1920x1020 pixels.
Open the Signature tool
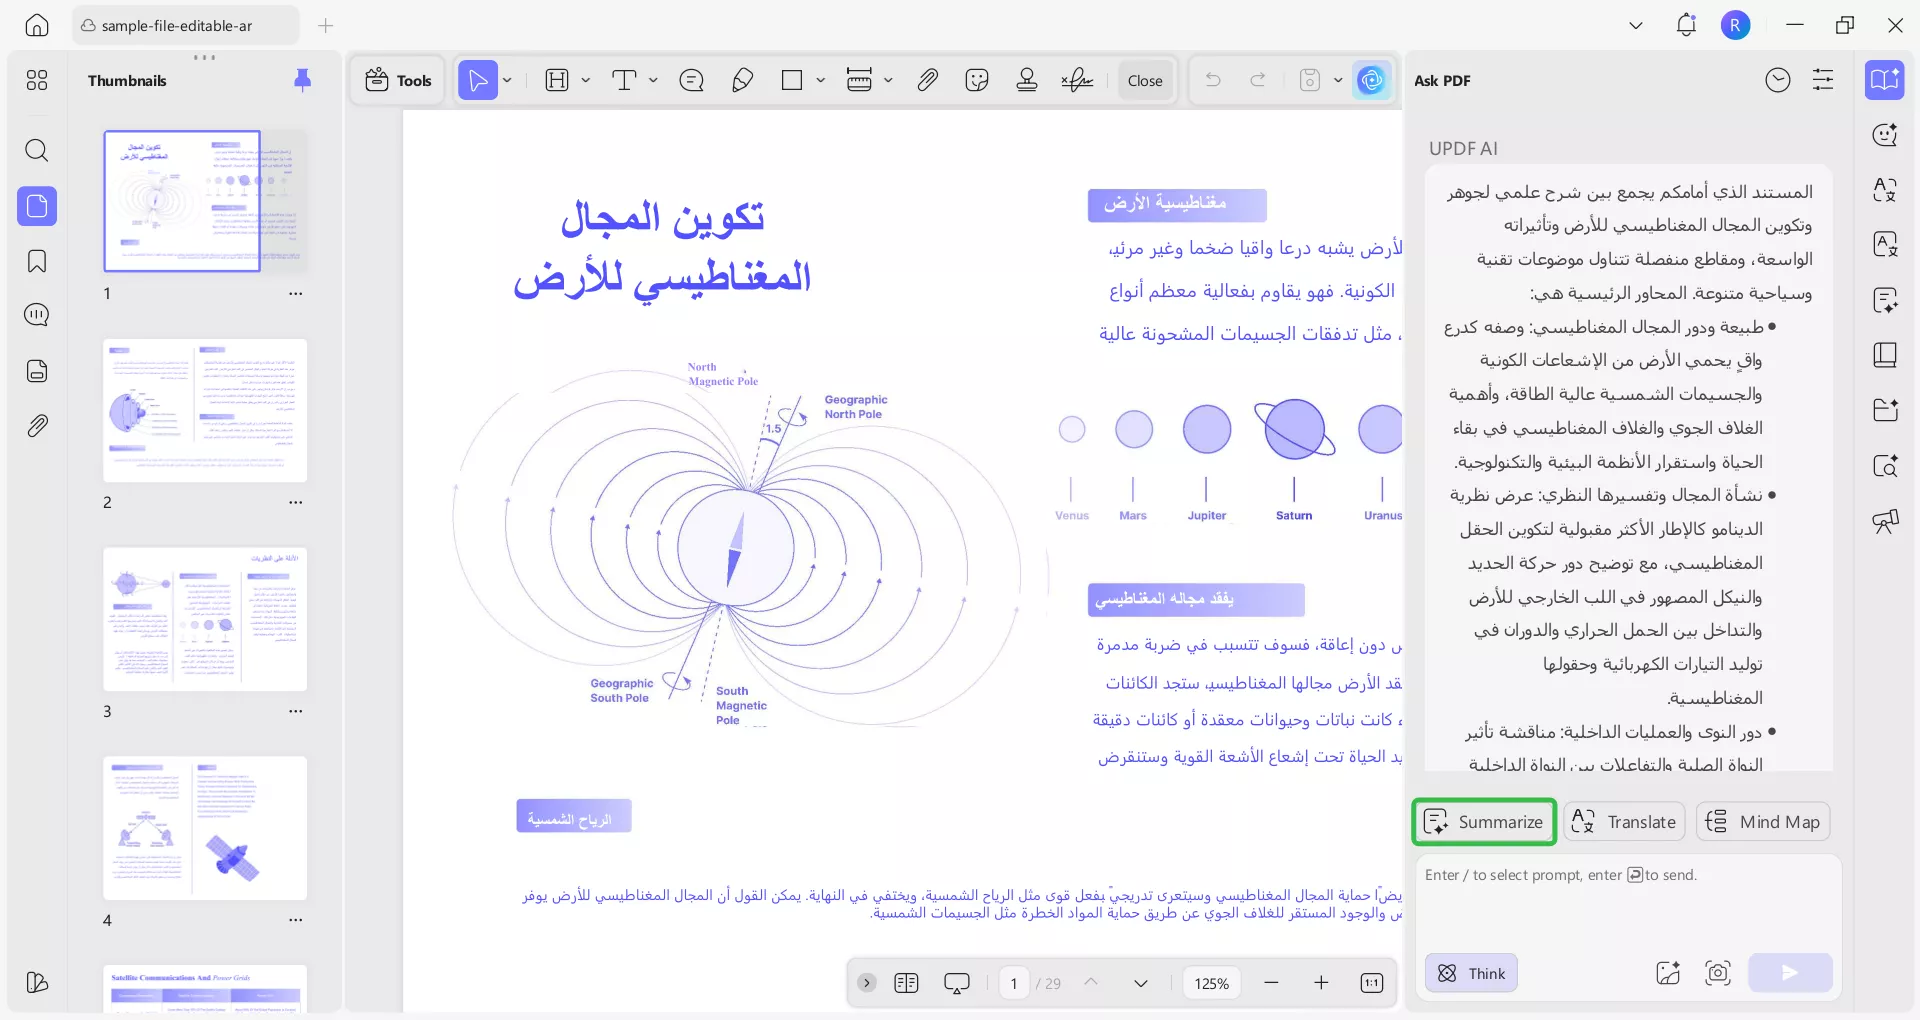coord(1077,80)
